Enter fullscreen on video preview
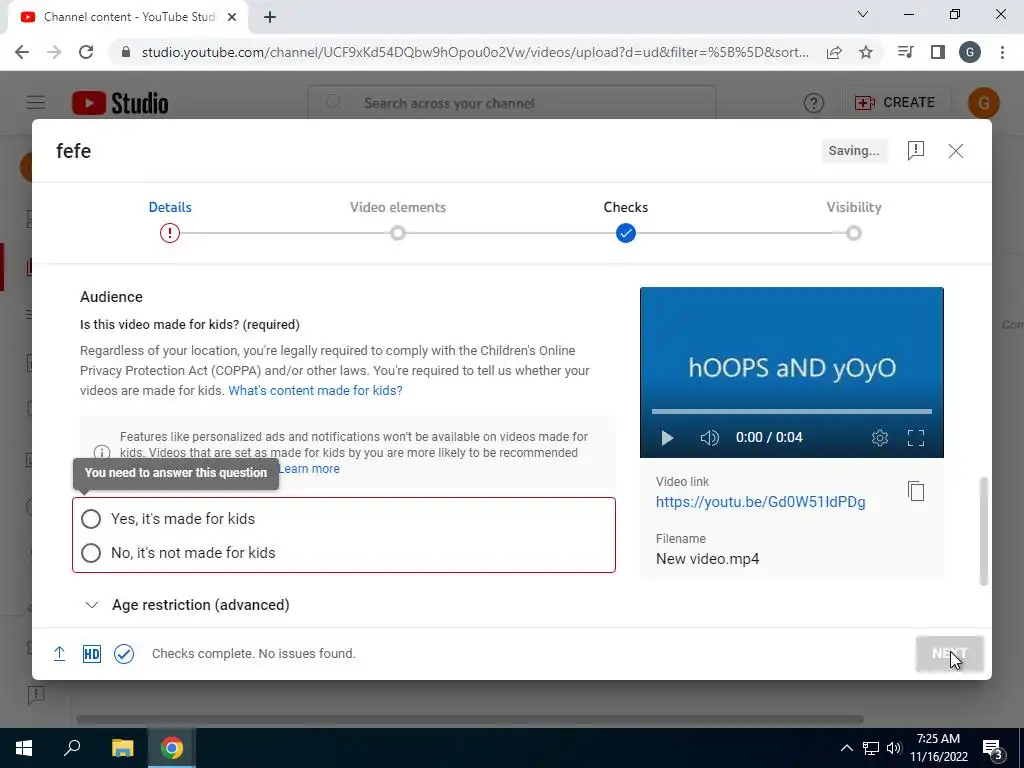This screenshot has height=768, width=1024. point(916,438)
